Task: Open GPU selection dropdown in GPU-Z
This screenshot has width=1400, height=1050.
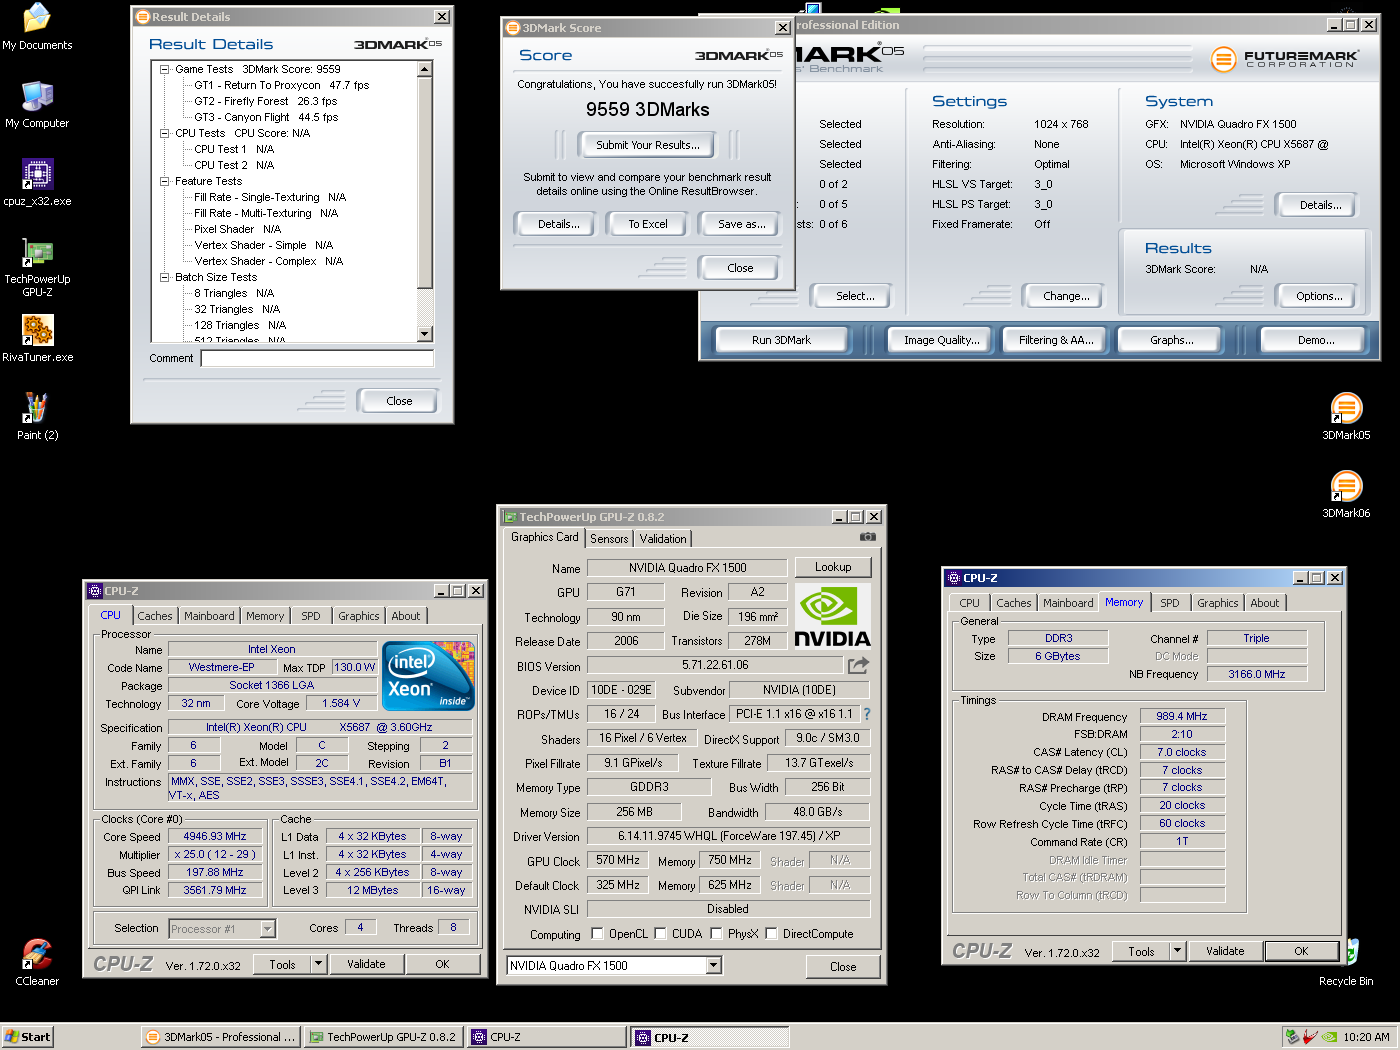Action: 713,965
